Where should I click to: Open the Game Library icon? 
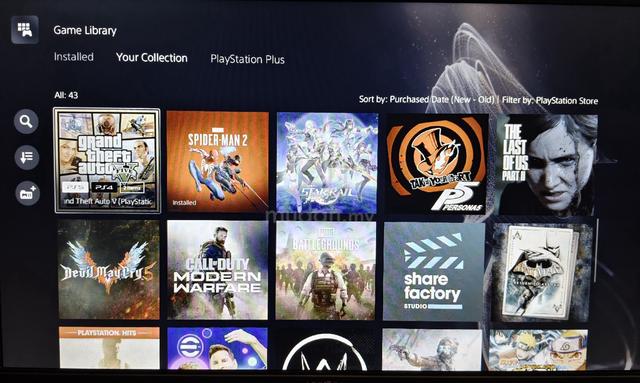(24, 29)
